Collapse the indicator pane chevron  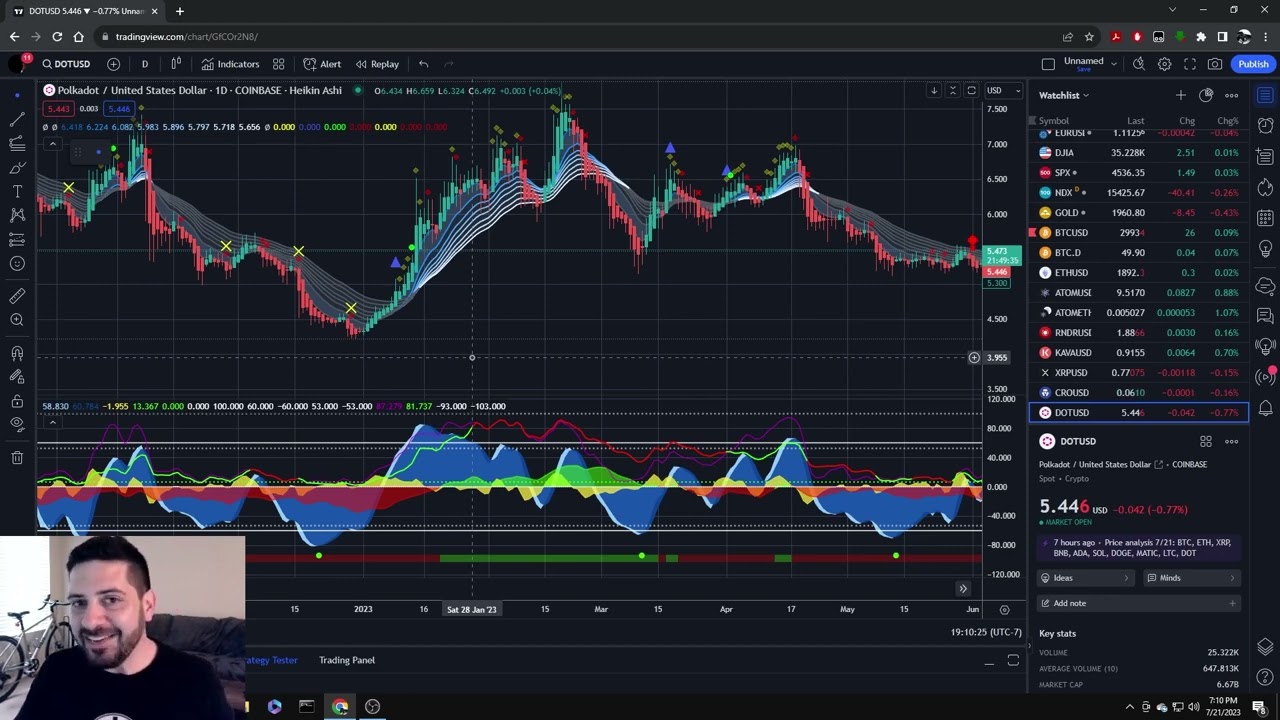52,423
